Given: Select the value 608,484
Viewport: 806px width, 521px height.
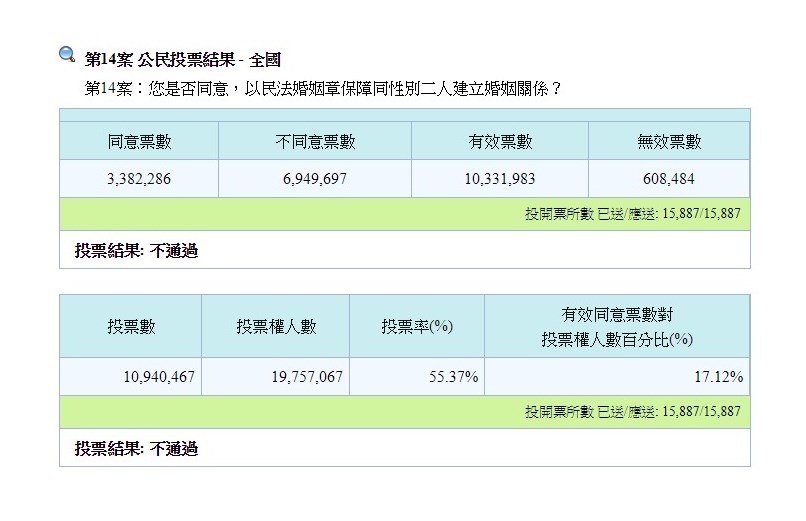Looking at the screenshot, I should point(669,179).
